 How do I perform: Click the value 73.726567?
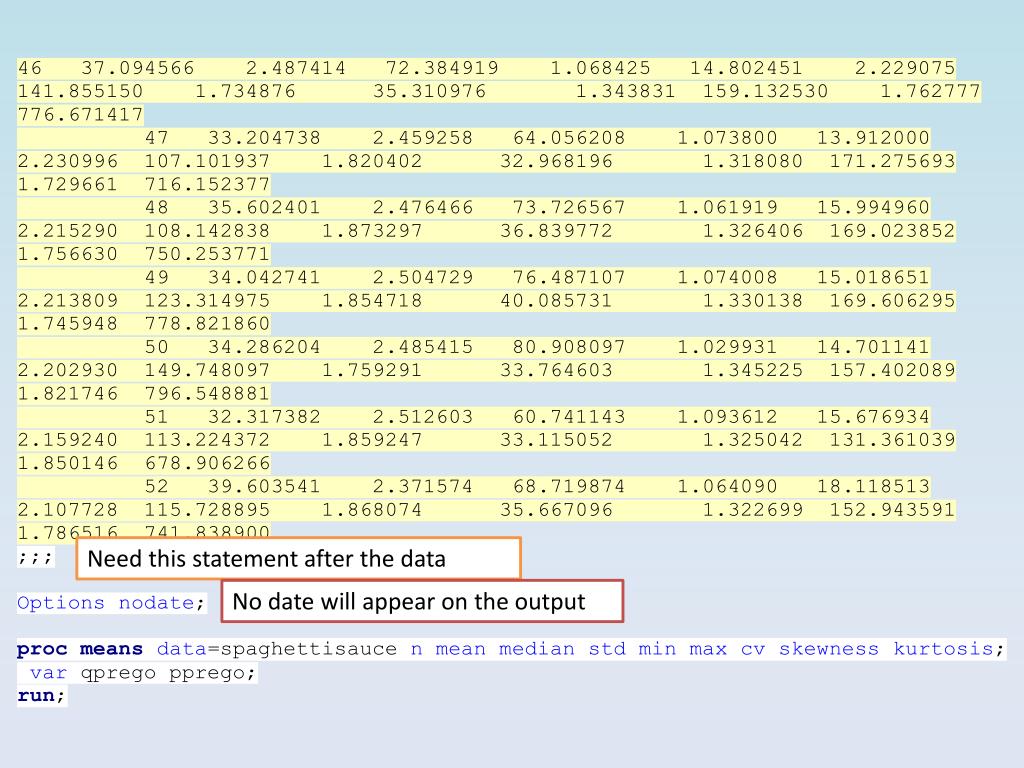coord(569,208)
